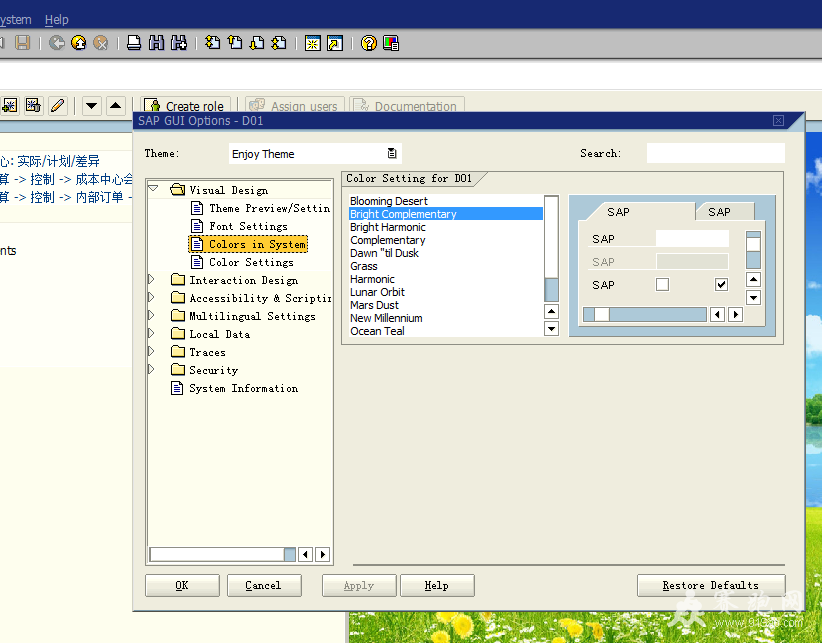Click in the Search input field
The image size is (822, 643).
pos(716,153)
